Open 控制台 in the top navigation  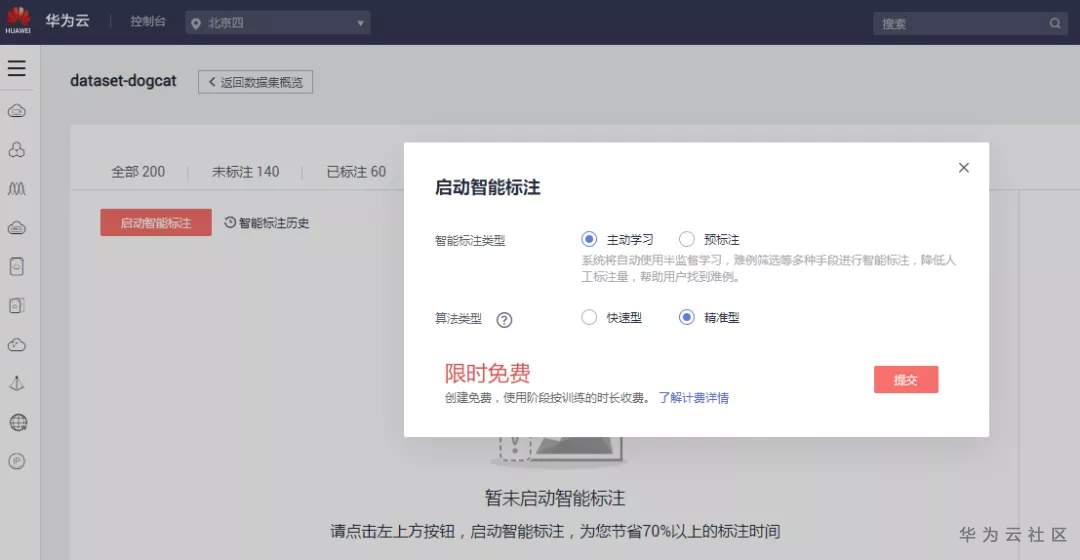[x=148, y=21]
